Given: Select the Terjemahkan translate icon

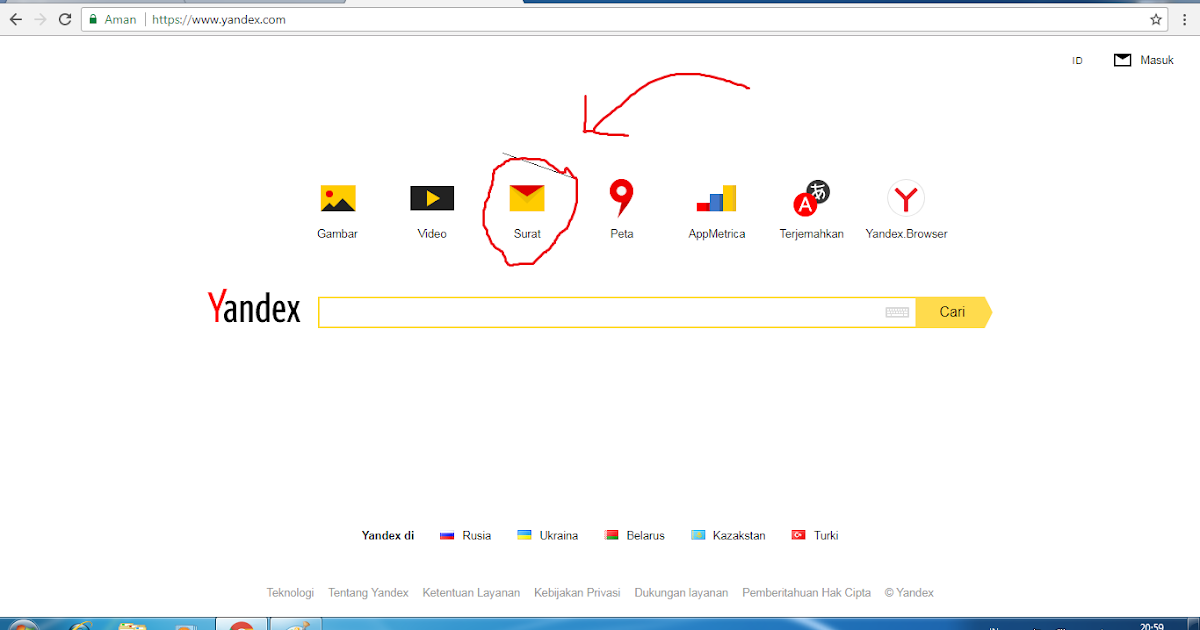Looking at the screenshot, I should (x=810, y=198).
